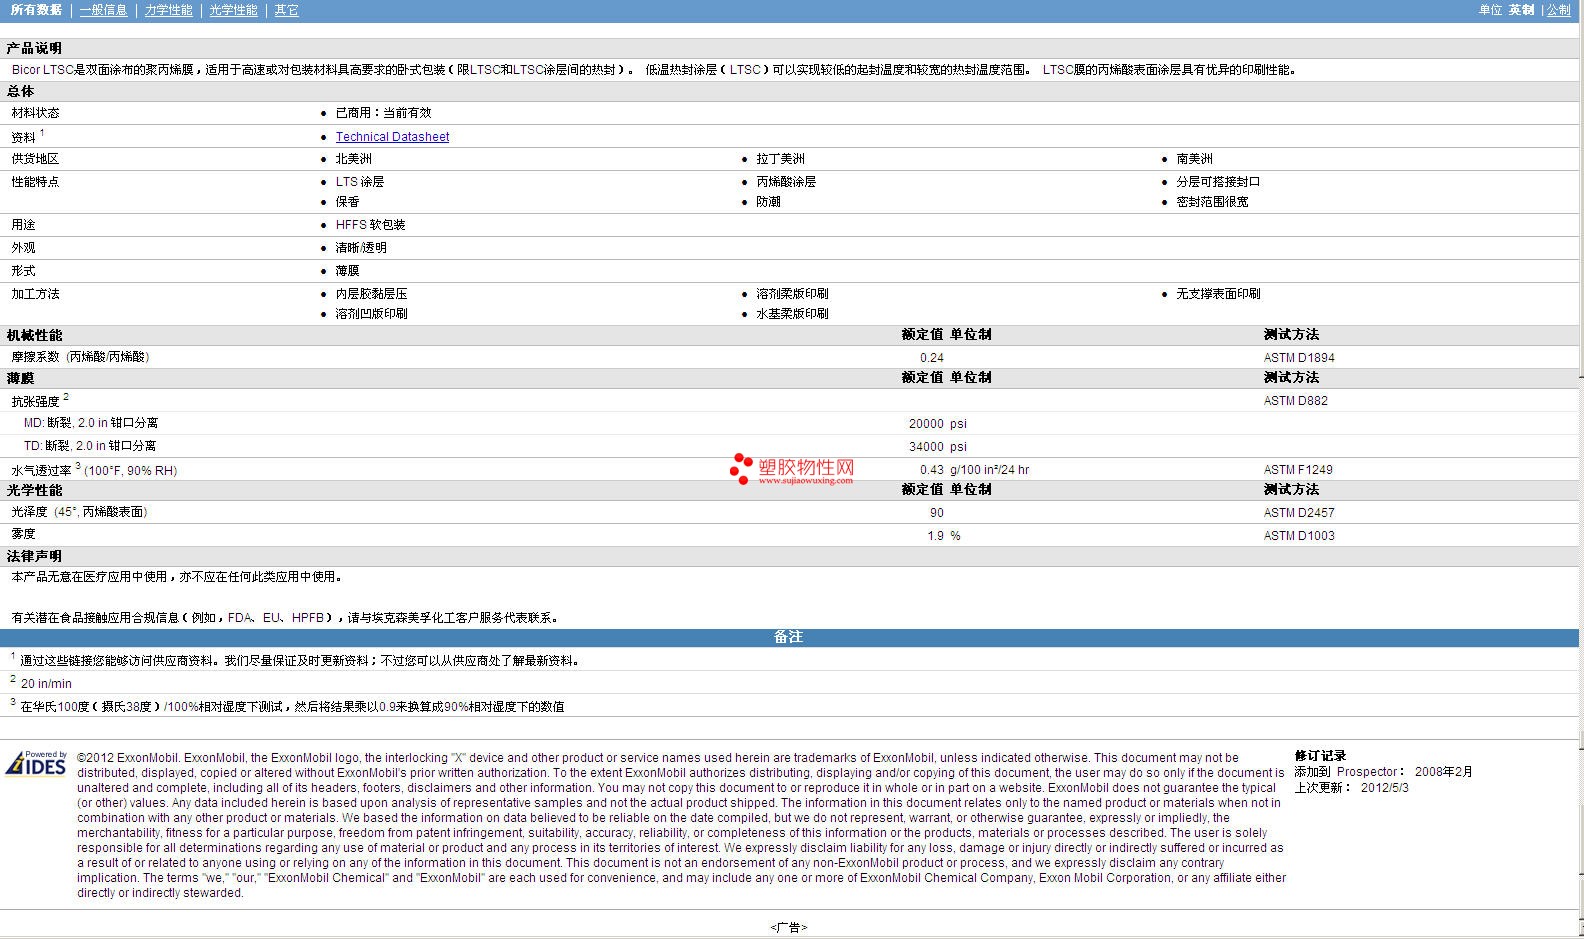The height and width of the screenshot is (939, 1584).
Task: Click the 摩擦系数 property row label
Action: point(80,357)
